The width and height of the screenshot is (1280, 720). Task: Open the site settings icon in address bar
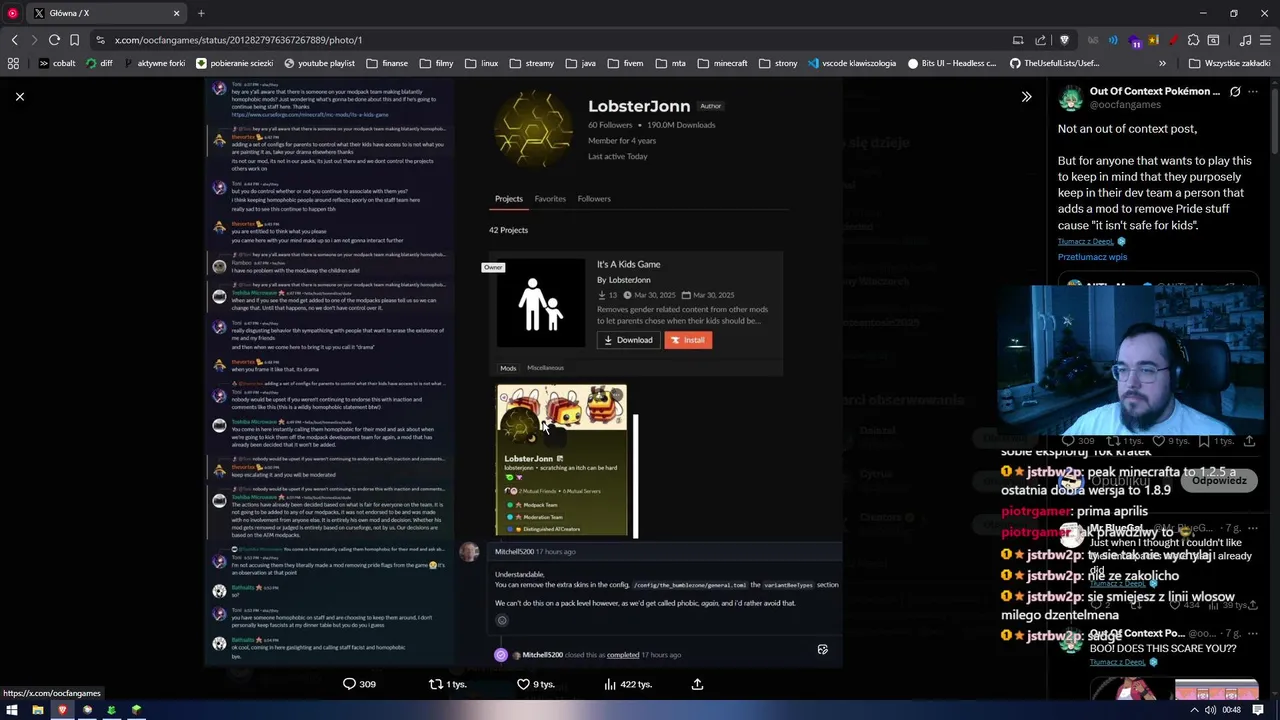100,40
